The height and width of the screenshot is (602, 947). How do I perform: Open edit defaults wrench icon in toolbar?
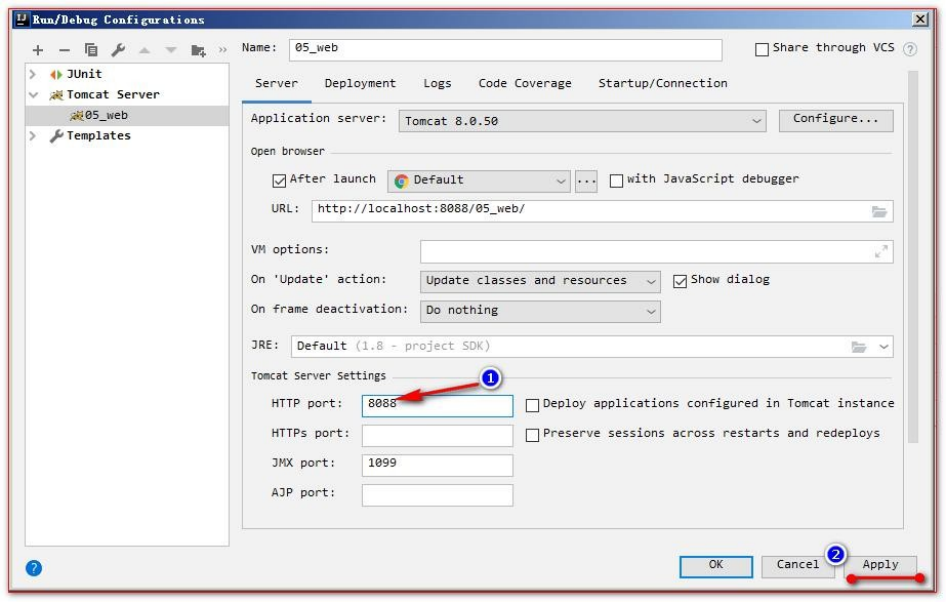tap(118, 50)
